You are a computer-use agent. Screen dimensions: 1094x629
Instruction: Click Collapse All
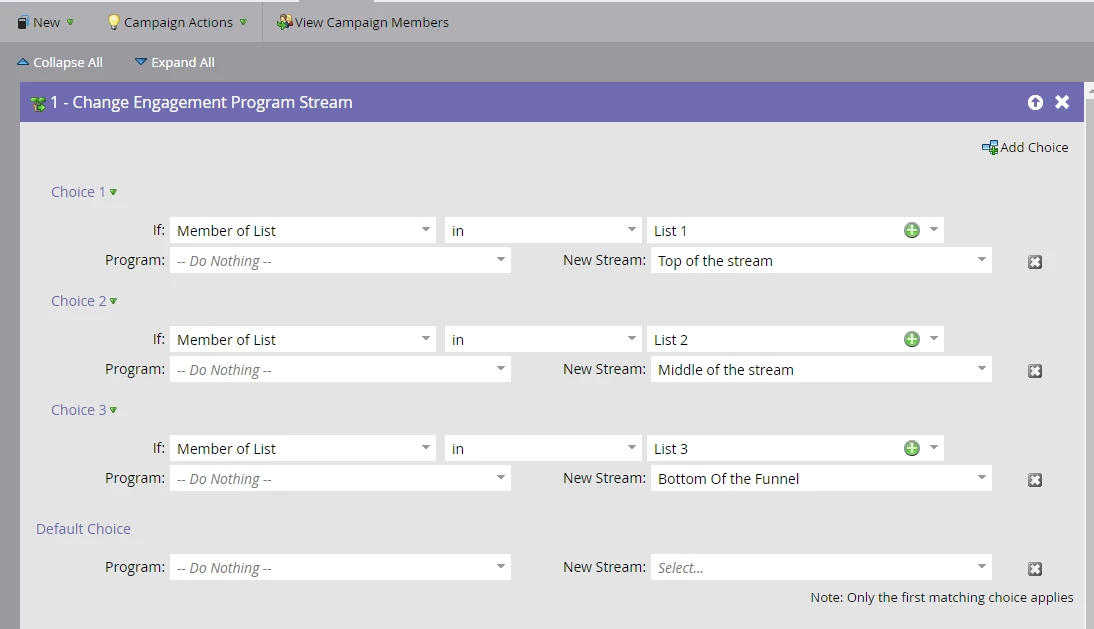click(59, 62)
